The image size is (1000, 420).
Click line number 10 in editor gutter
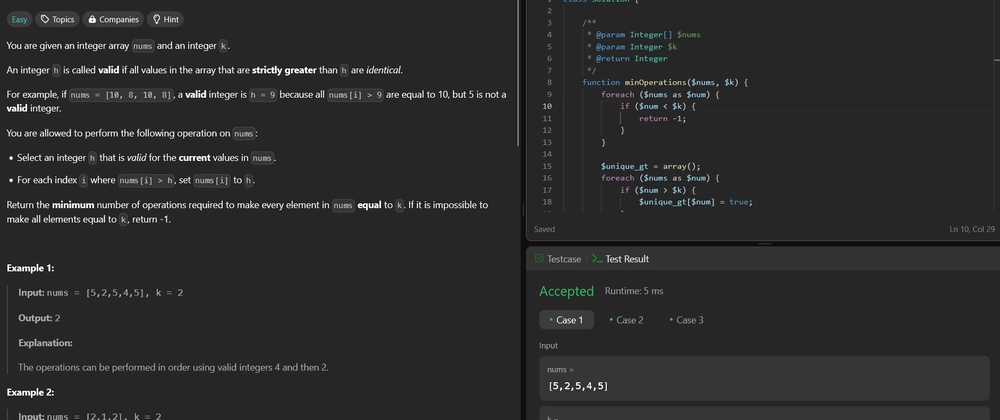pos(547,106)
